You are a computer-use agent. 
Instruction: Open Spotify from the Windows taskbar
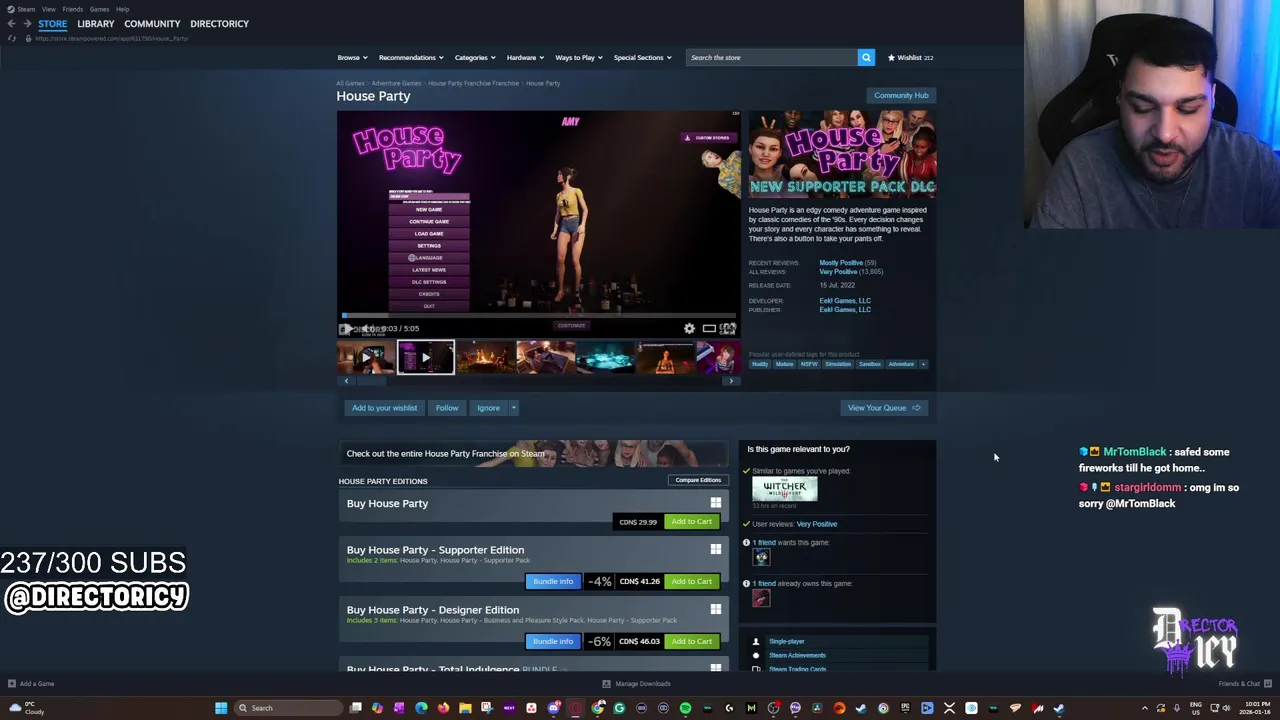click(685, 708)
